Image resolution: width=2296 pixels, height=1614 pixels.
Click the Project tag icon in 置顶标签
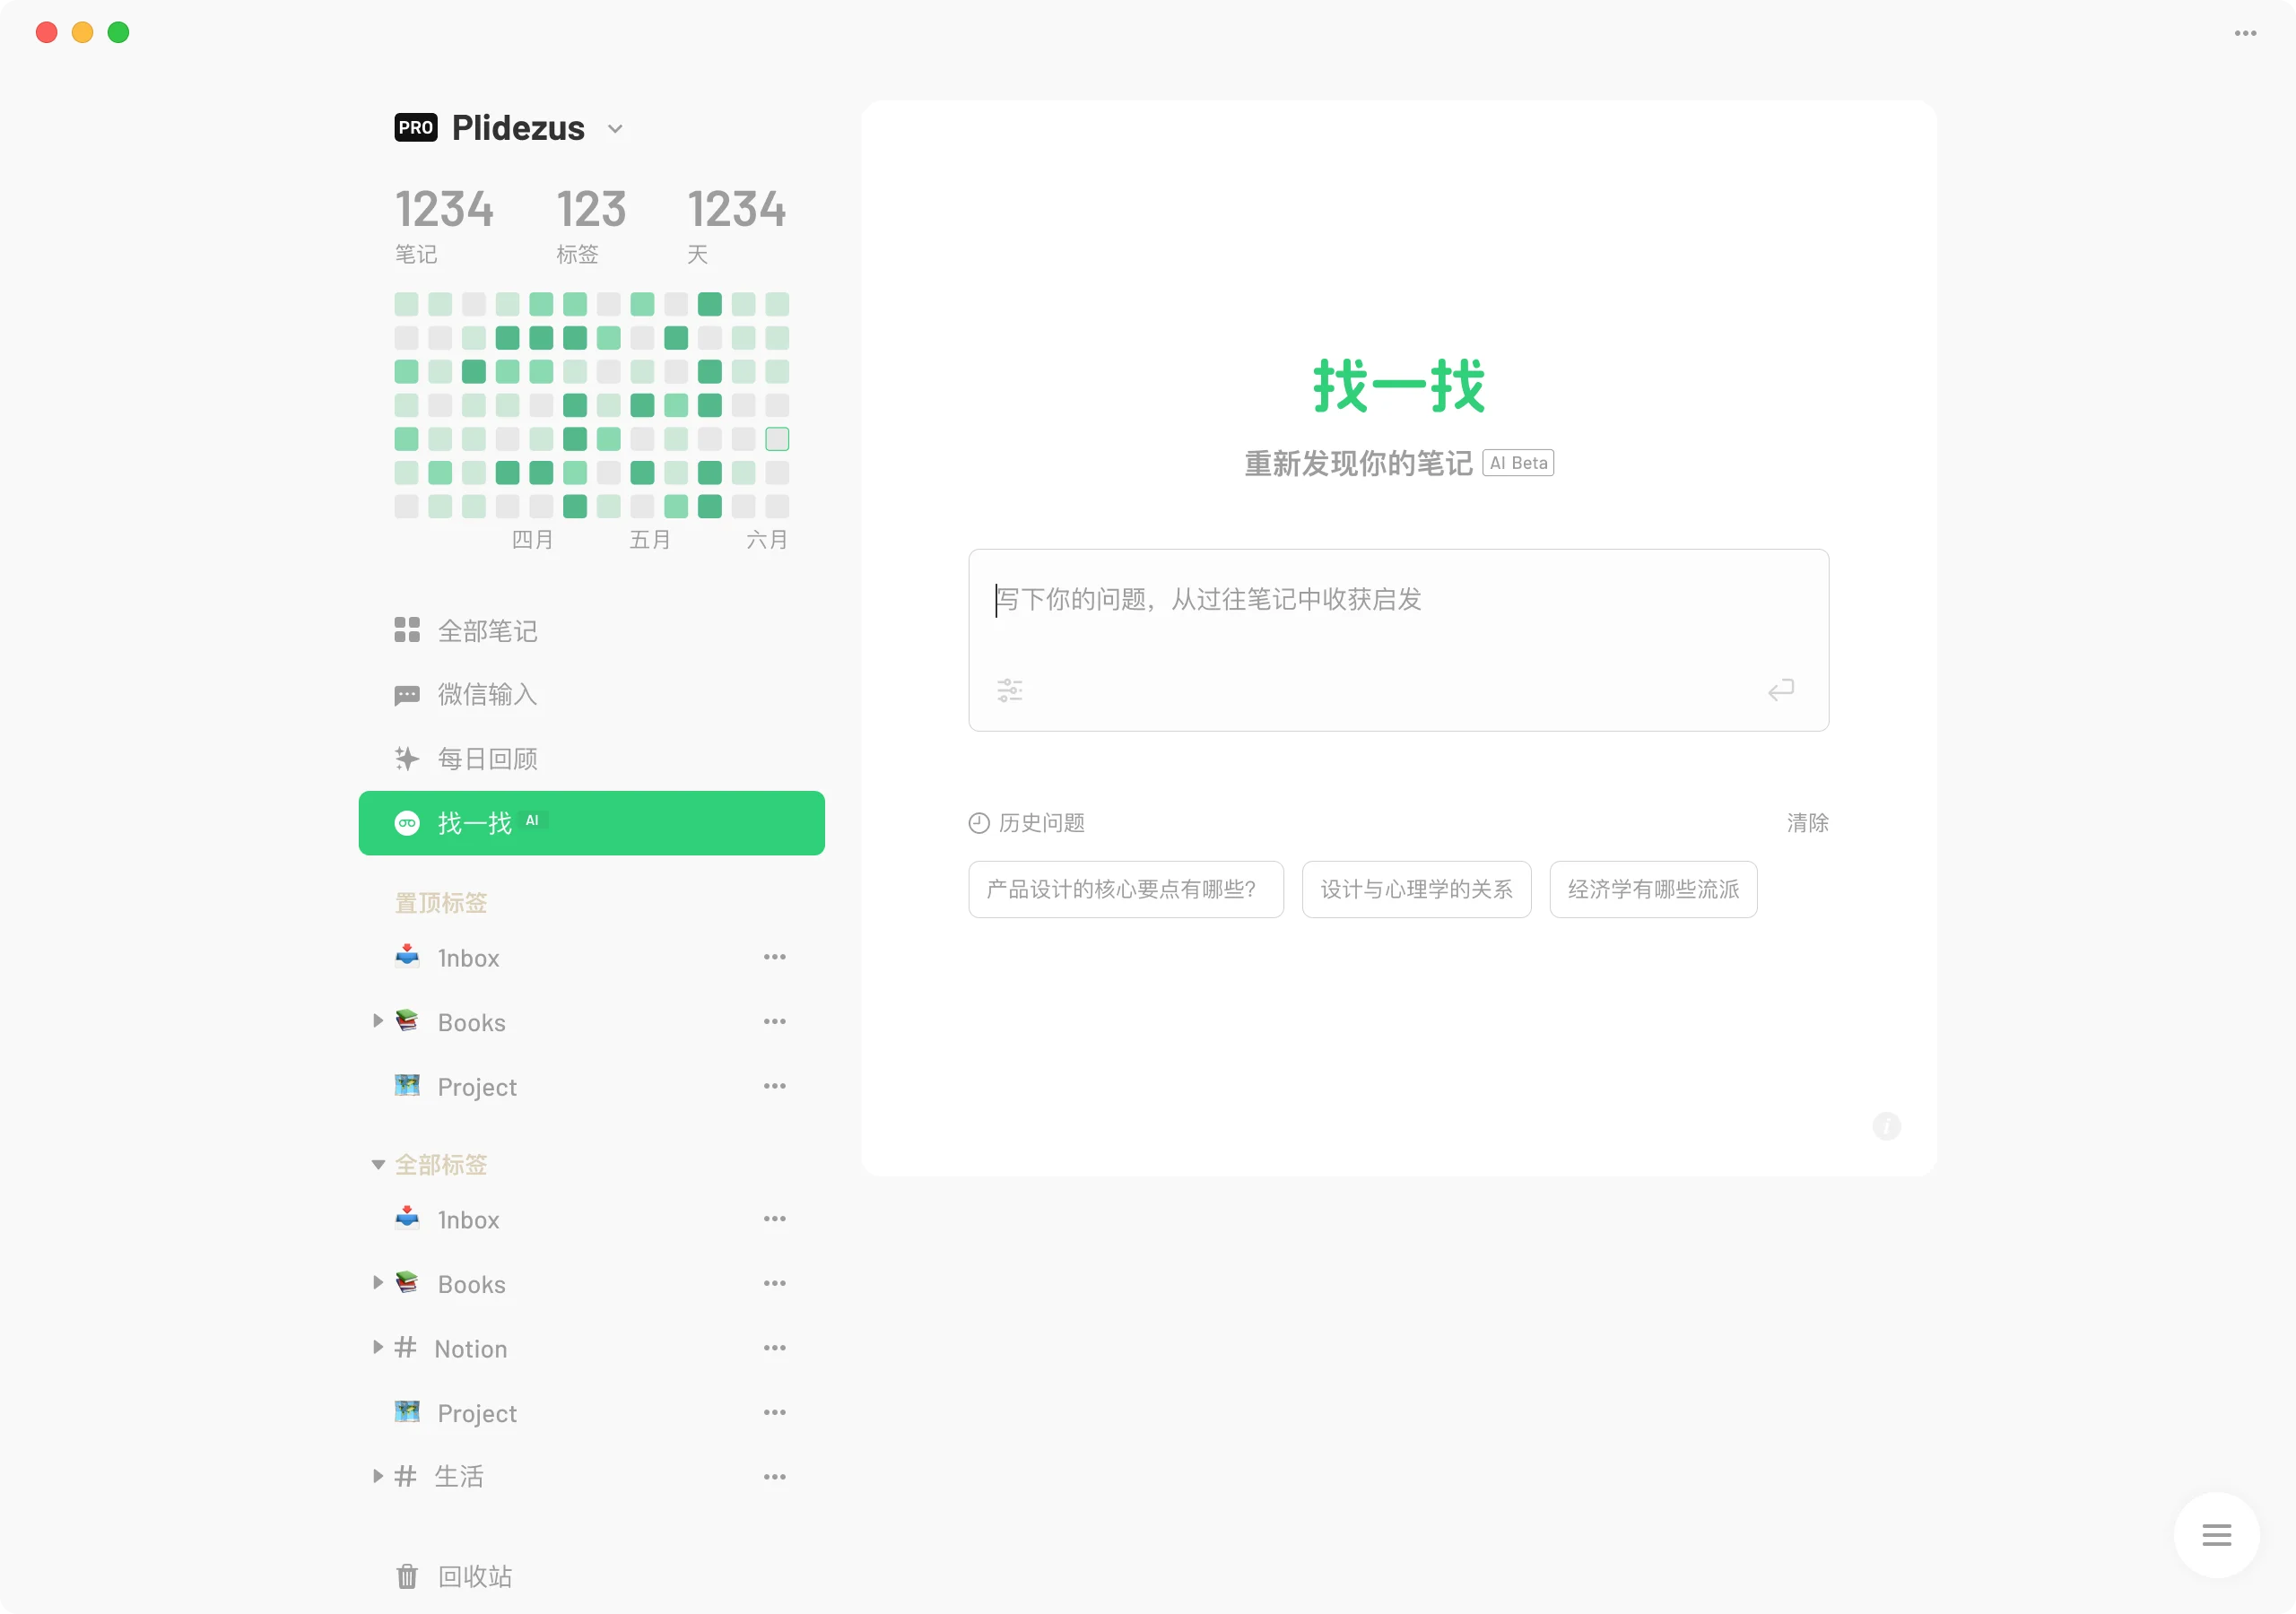pos(407,1085)
